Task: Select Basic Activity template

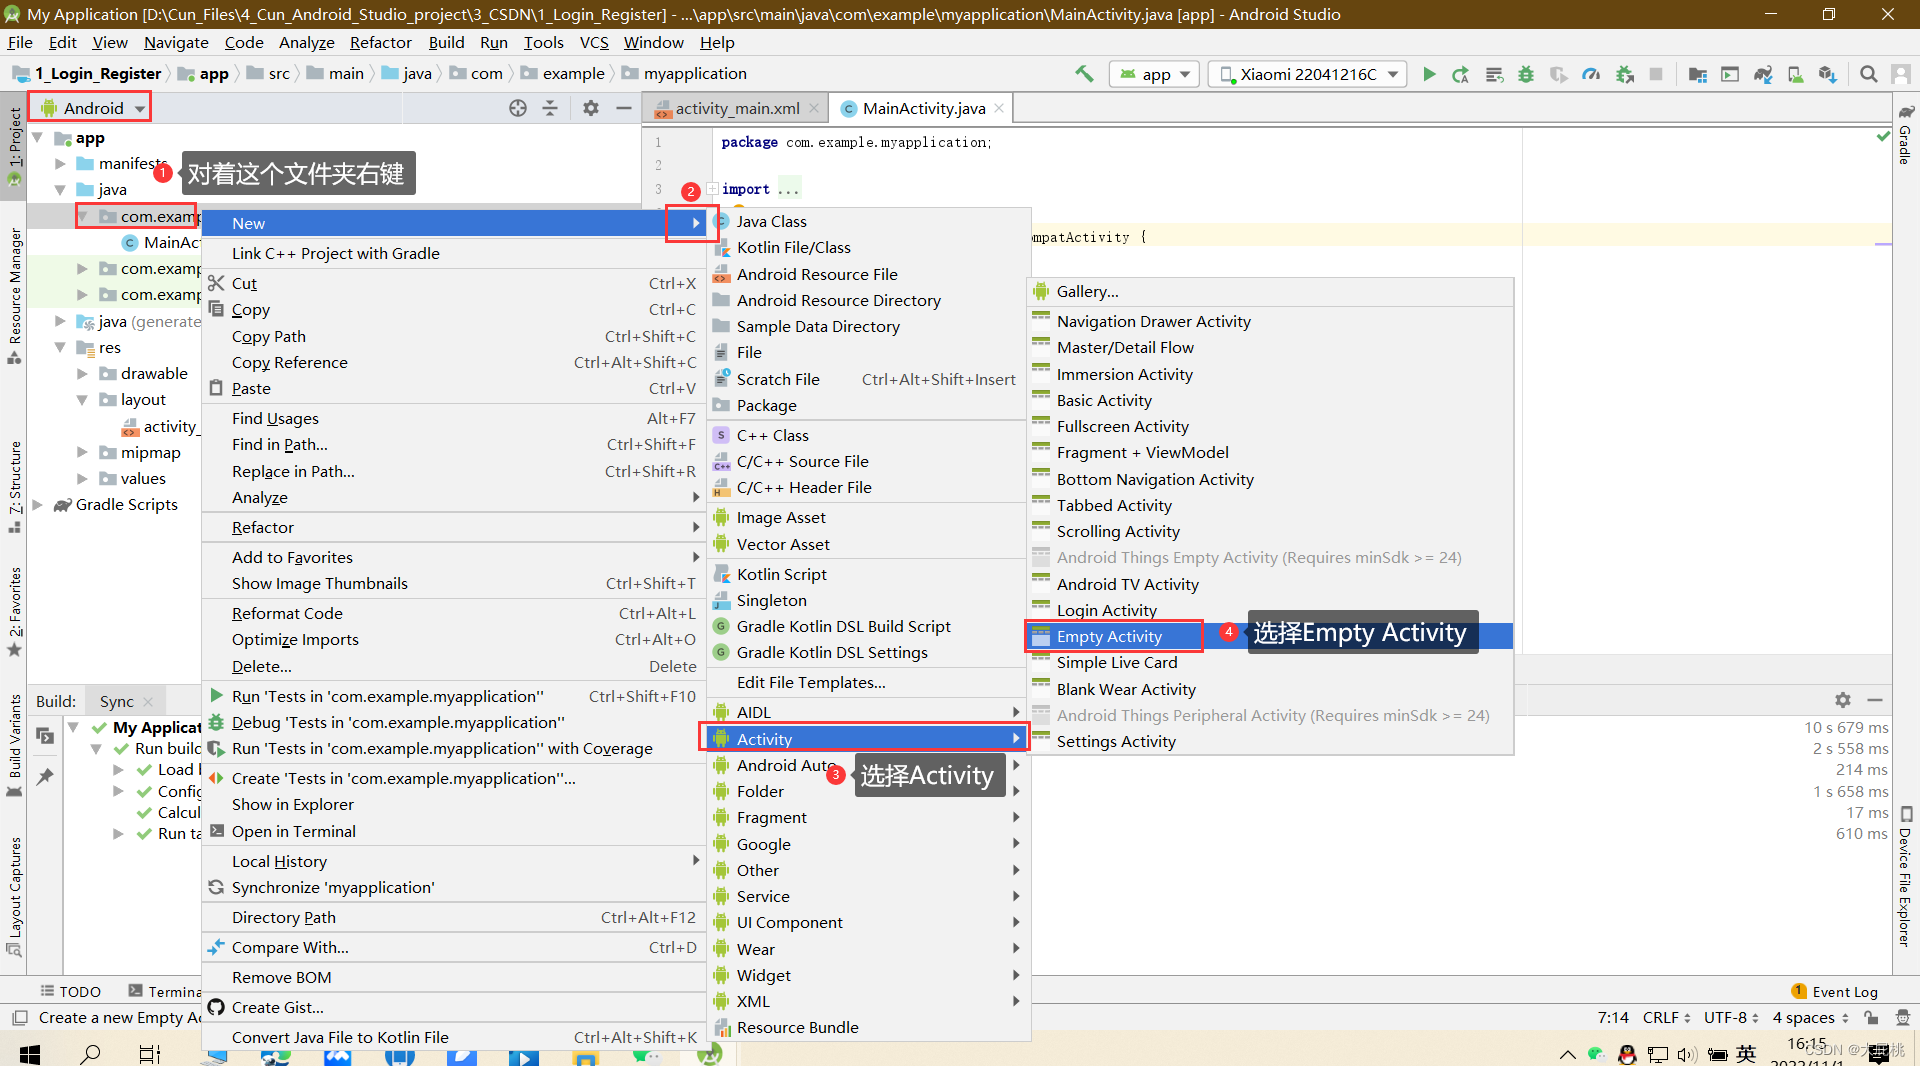Action: (x=1270, y=400)
